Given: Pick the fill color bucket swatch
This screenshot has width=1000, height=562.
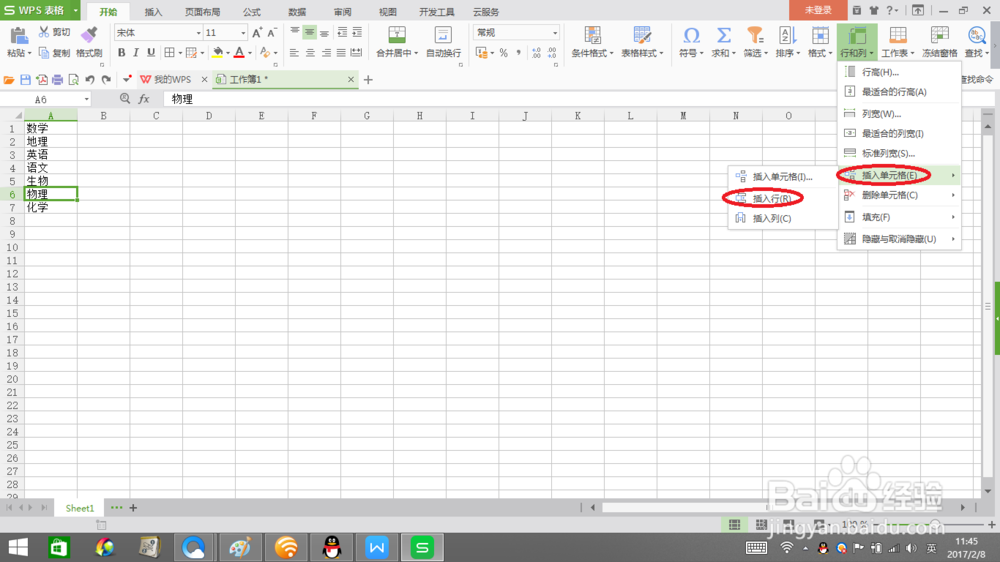Looking at the screenshot, I should [x=217, y=53].
